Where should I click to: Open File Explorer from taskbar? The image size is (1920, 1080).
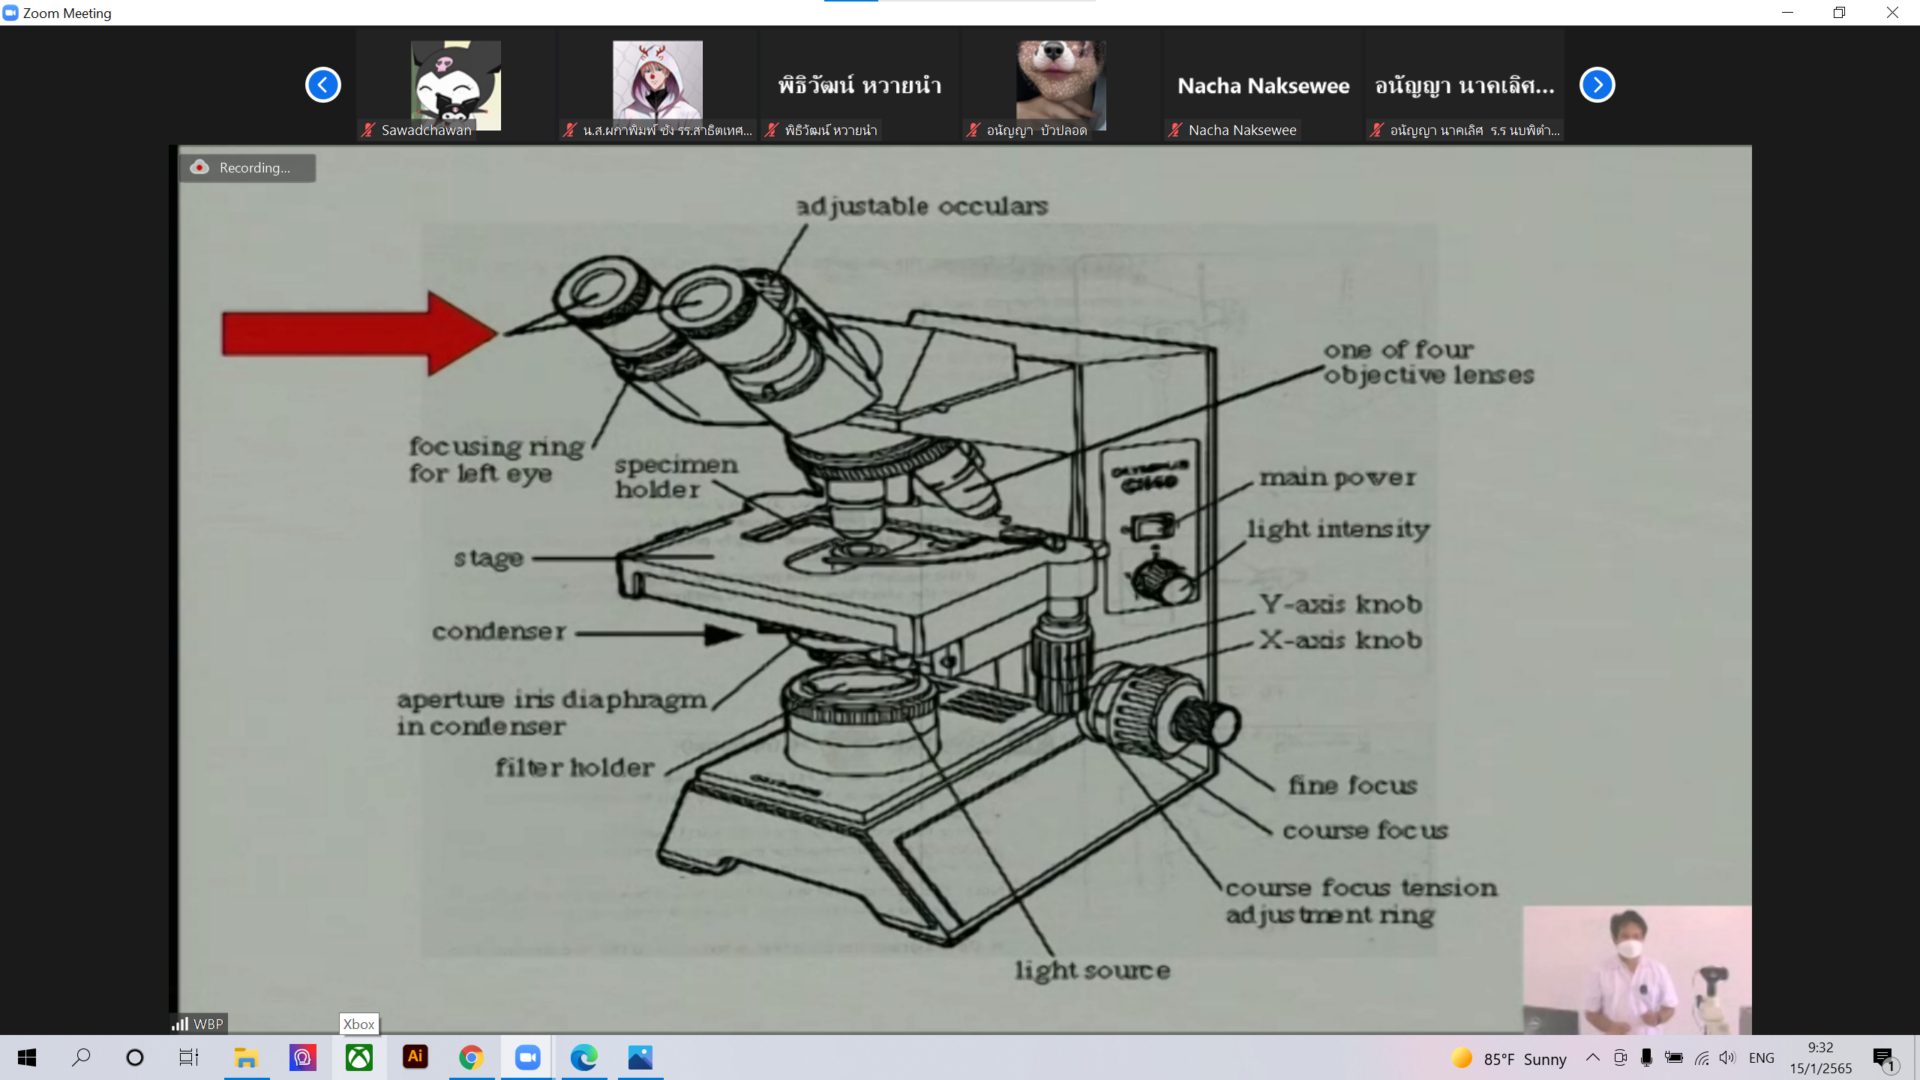pyautogui.click(x=246, y=1058)
